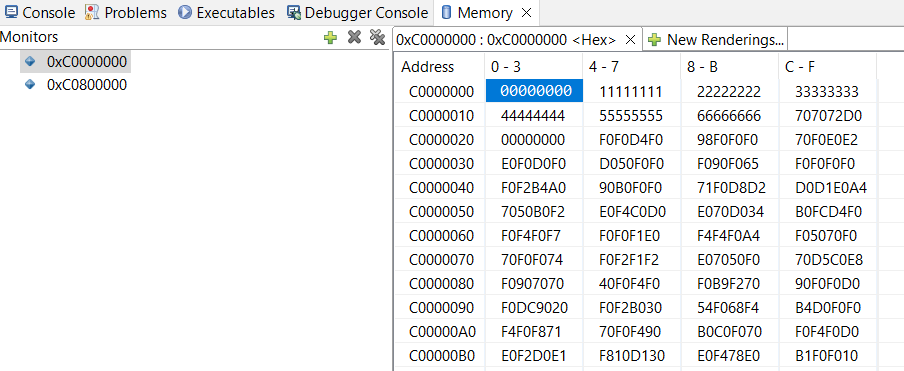Switch to the Executables tab
The width and height of the screenshot is (904, 371).
pyautogui.click(x=226, y=13)
